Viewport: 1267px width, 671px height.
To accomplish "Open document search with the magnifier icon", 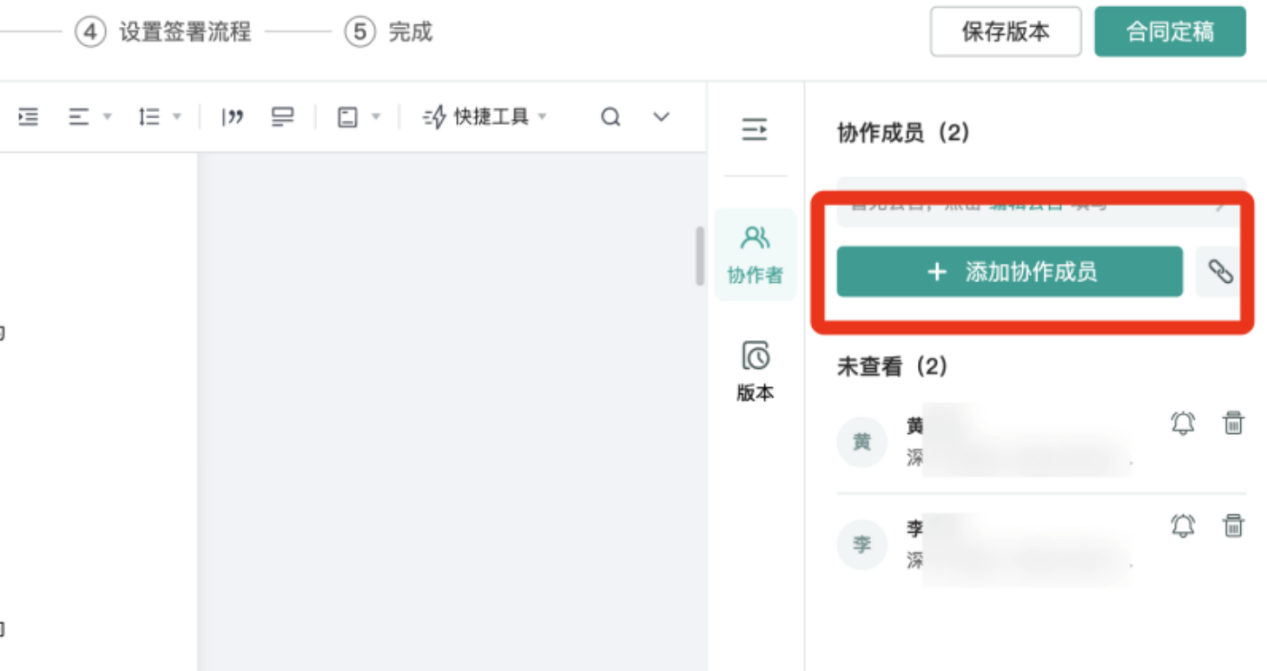I will [610, 116].
